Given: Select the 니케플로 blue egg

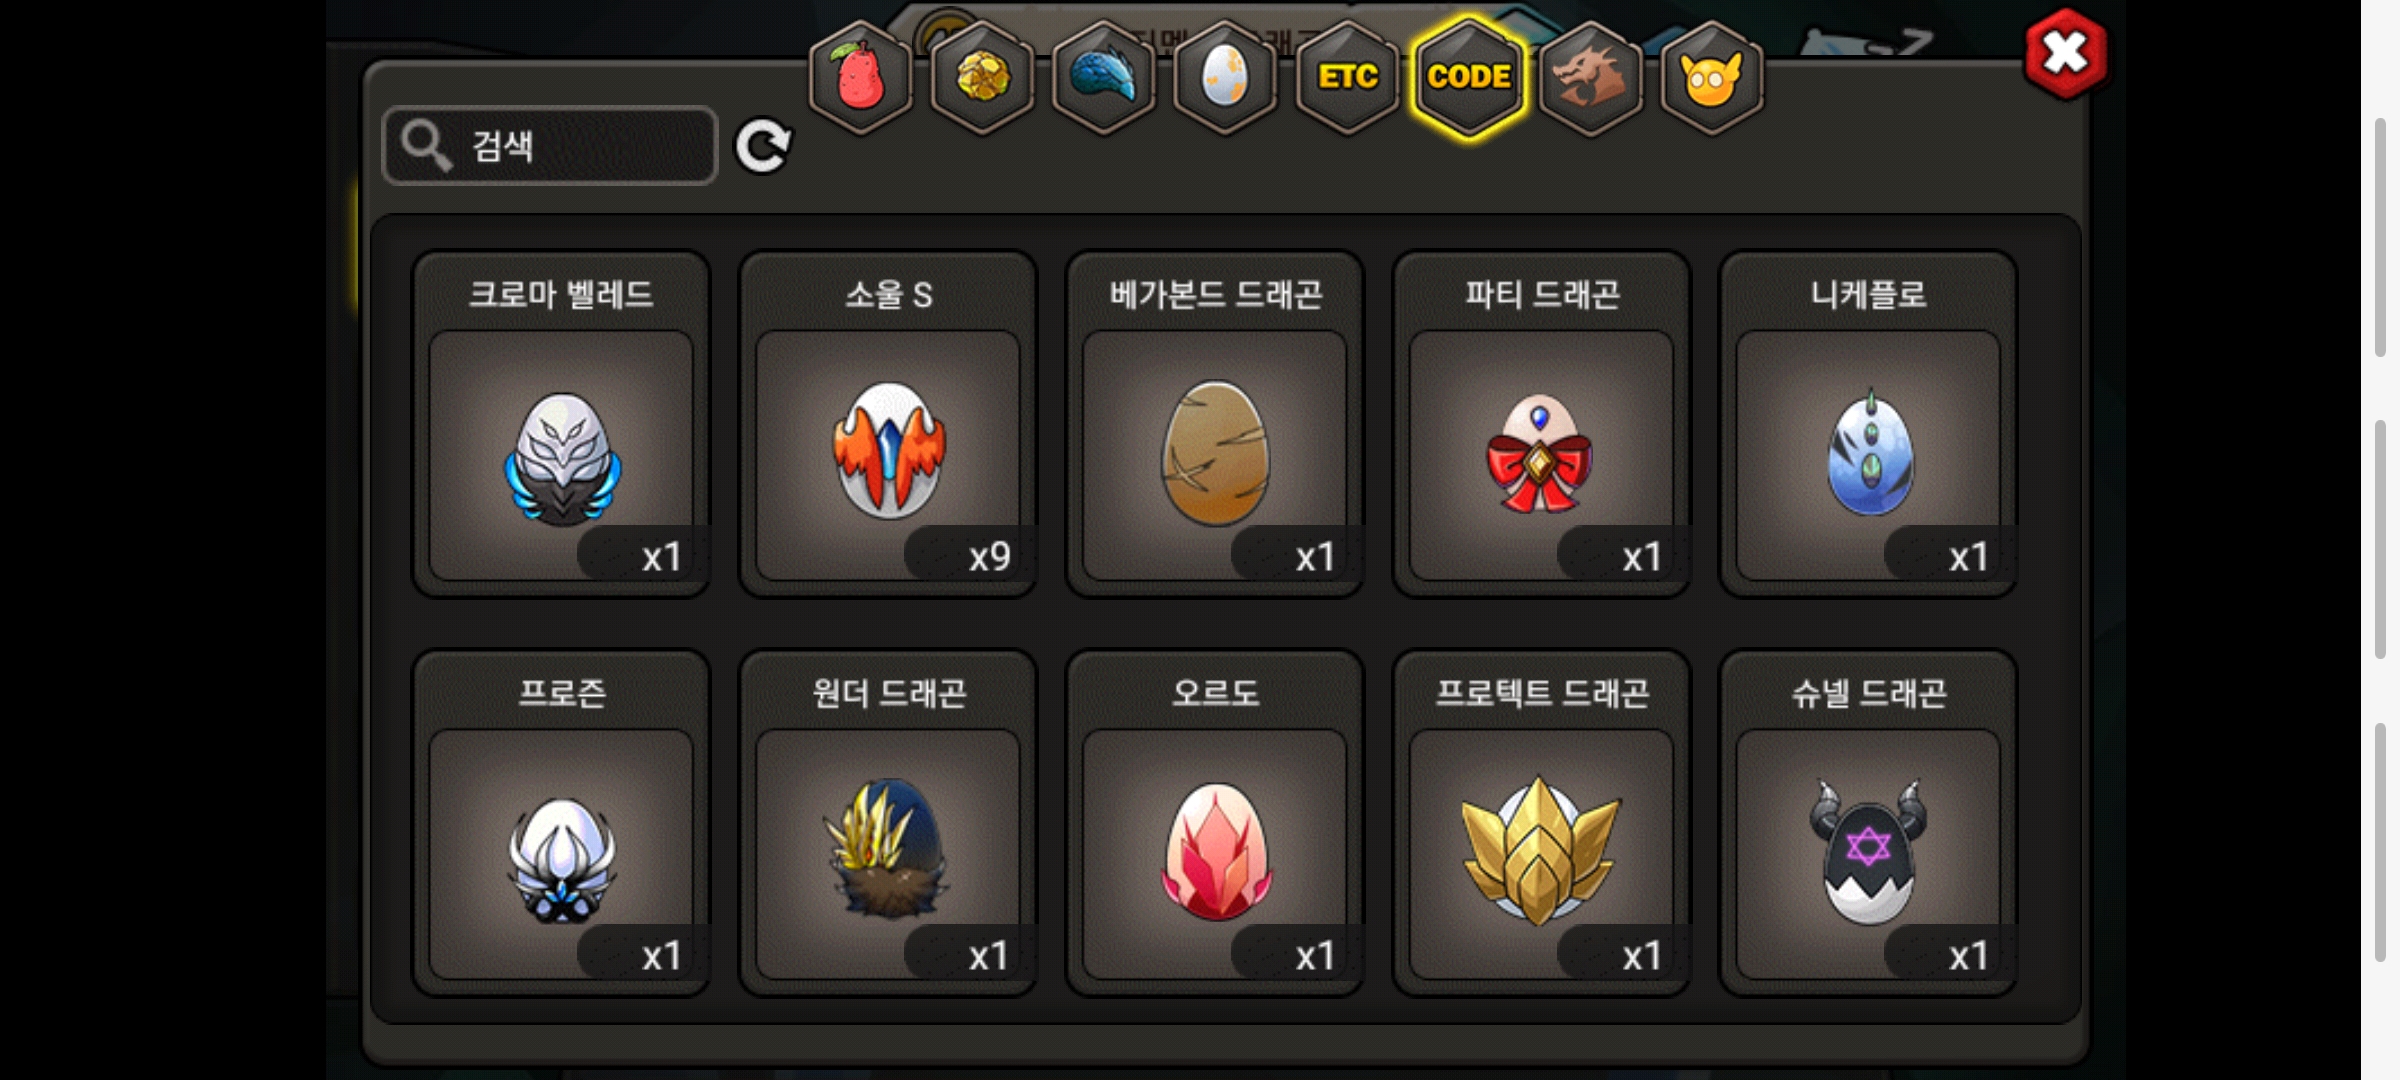Looking at the screenshot, I should click(1868, 424).
